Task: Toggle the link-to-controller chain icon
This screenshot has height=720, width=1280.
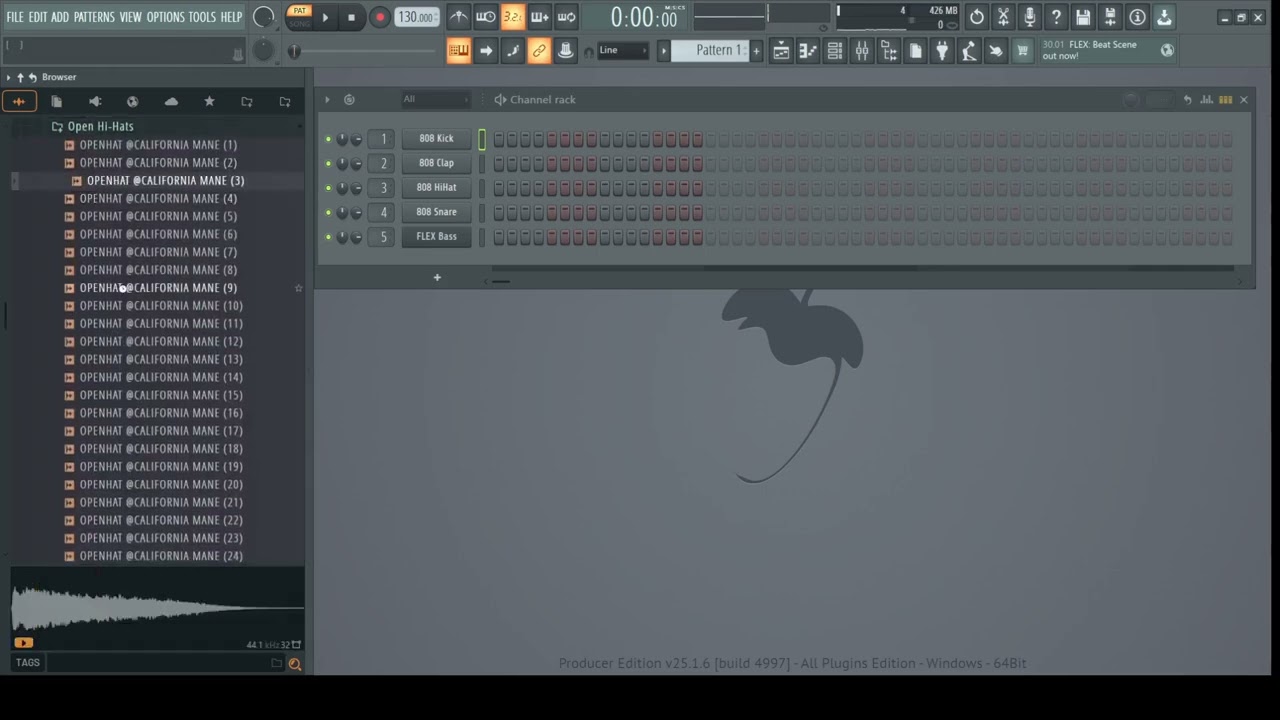Action: pos(539,51)
